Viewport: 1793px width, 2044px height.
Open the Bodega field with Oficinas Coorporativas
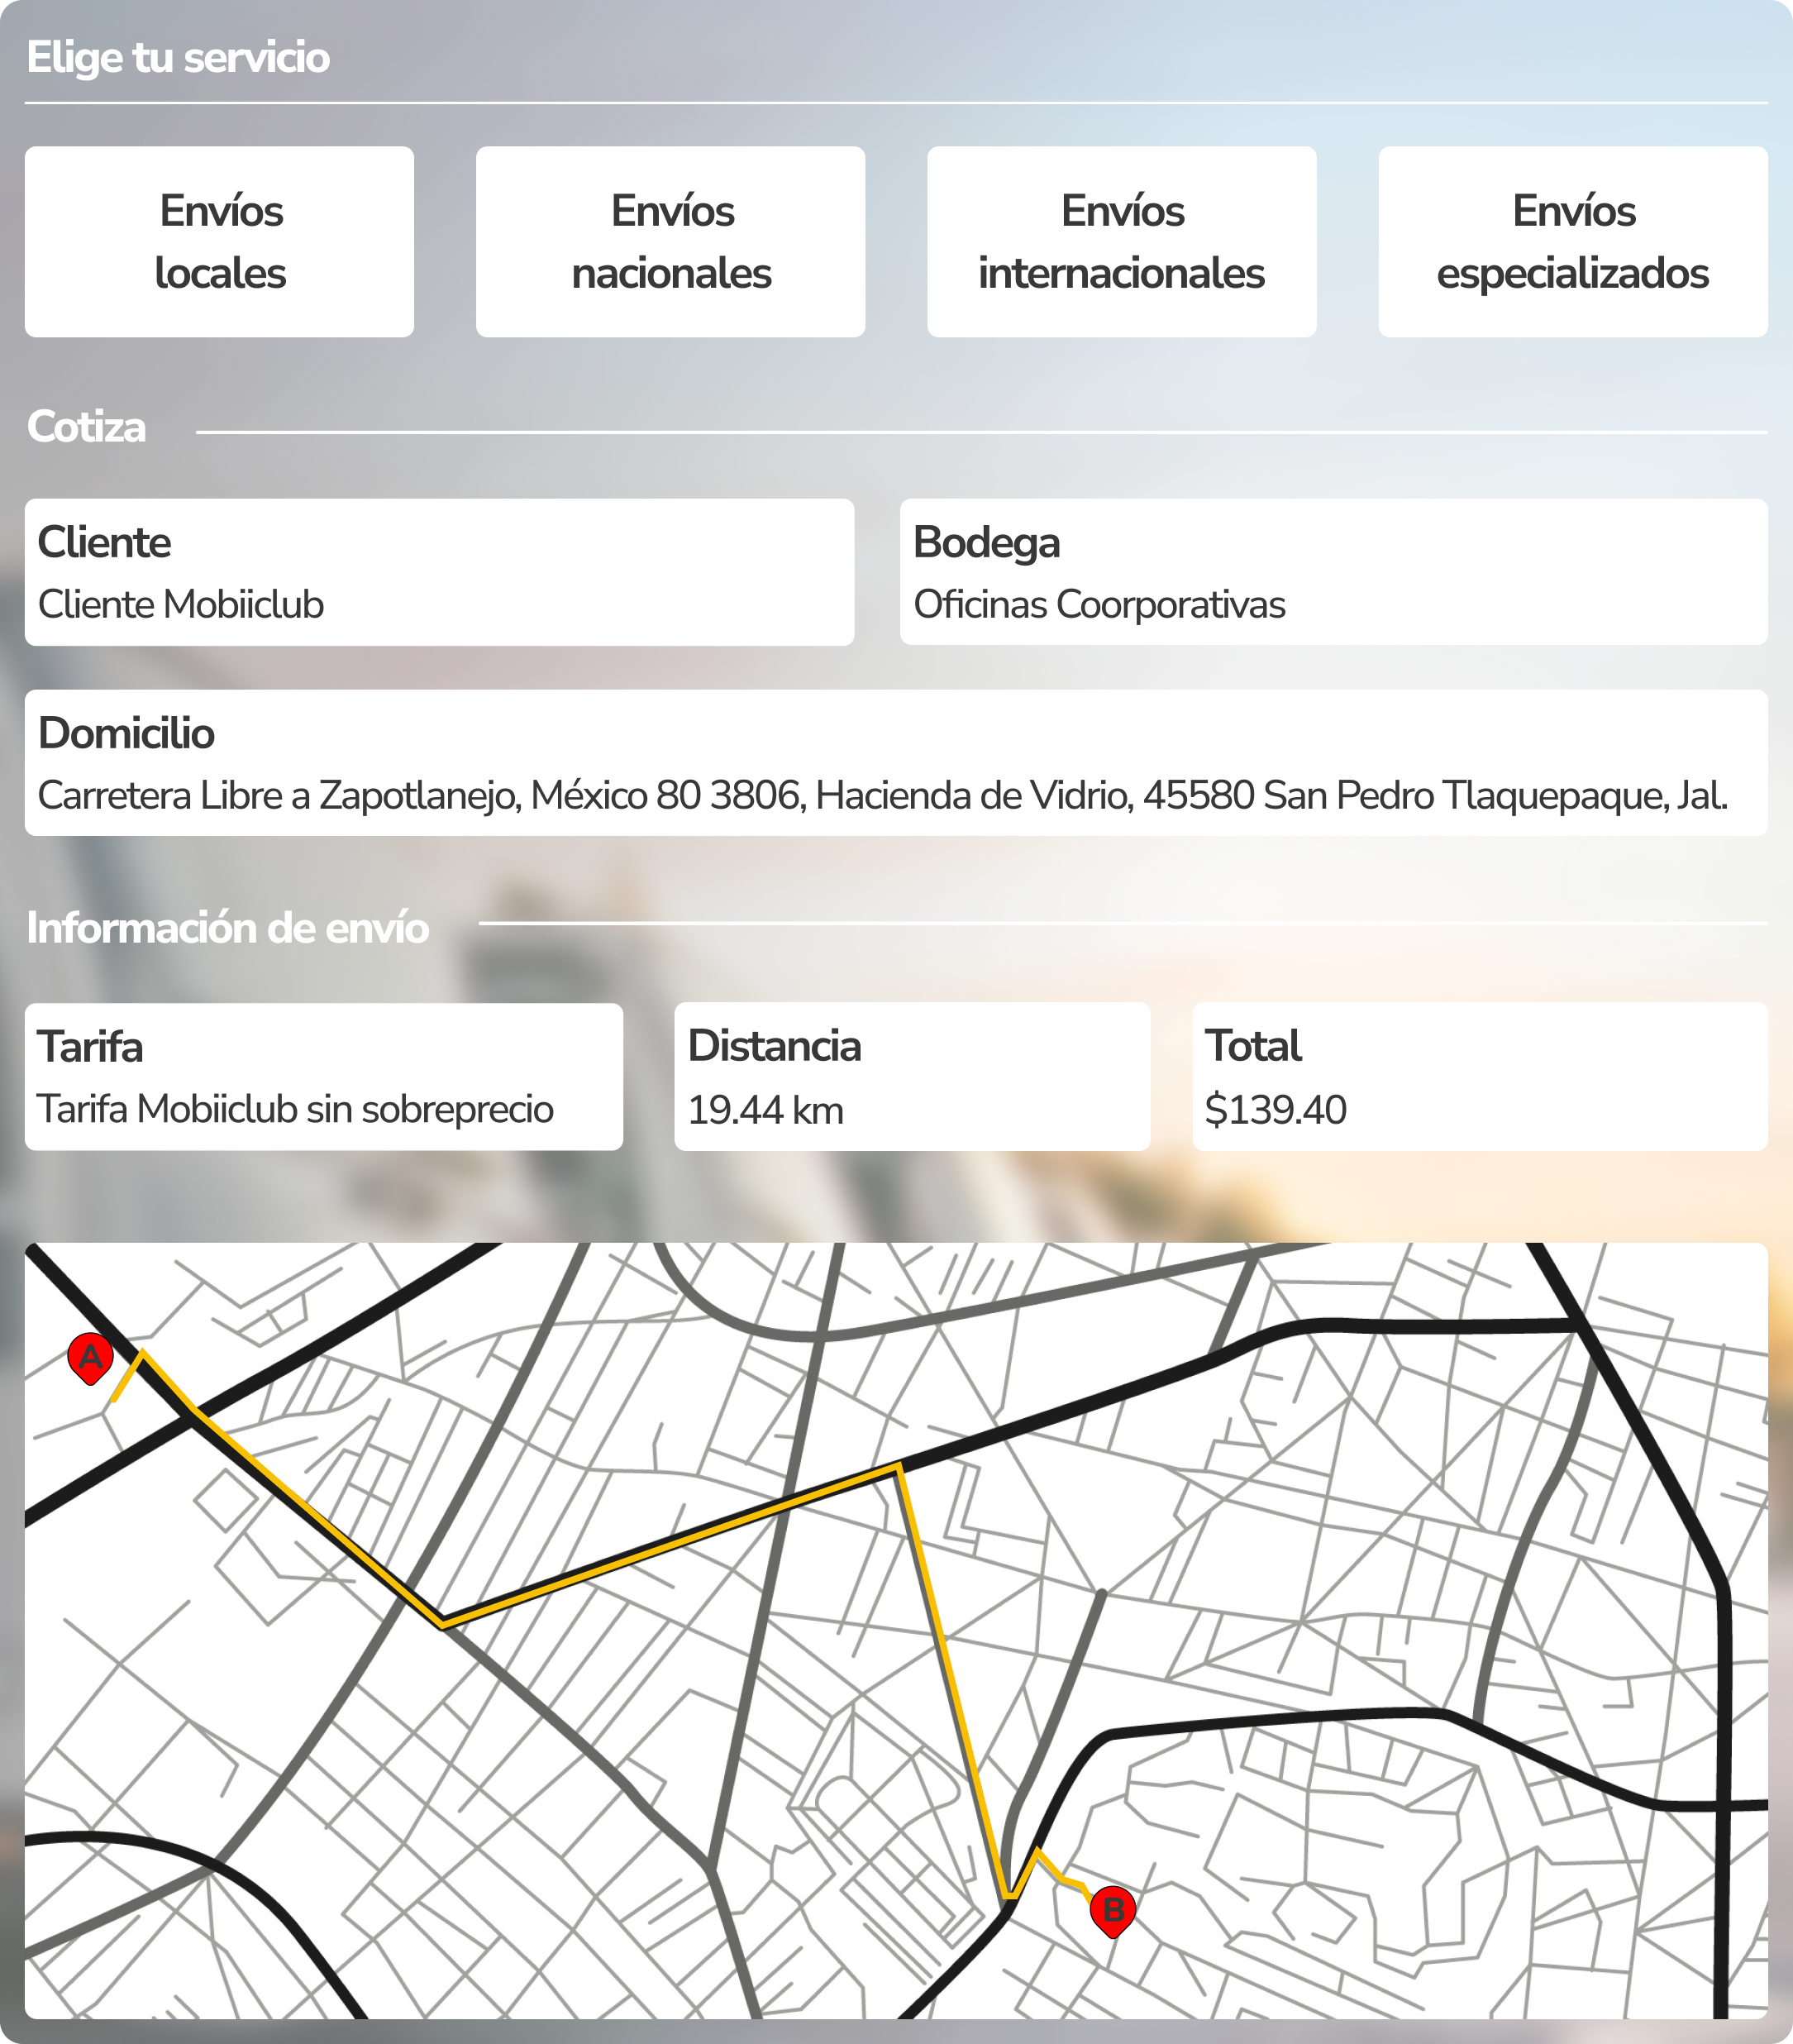(1333, 573)
